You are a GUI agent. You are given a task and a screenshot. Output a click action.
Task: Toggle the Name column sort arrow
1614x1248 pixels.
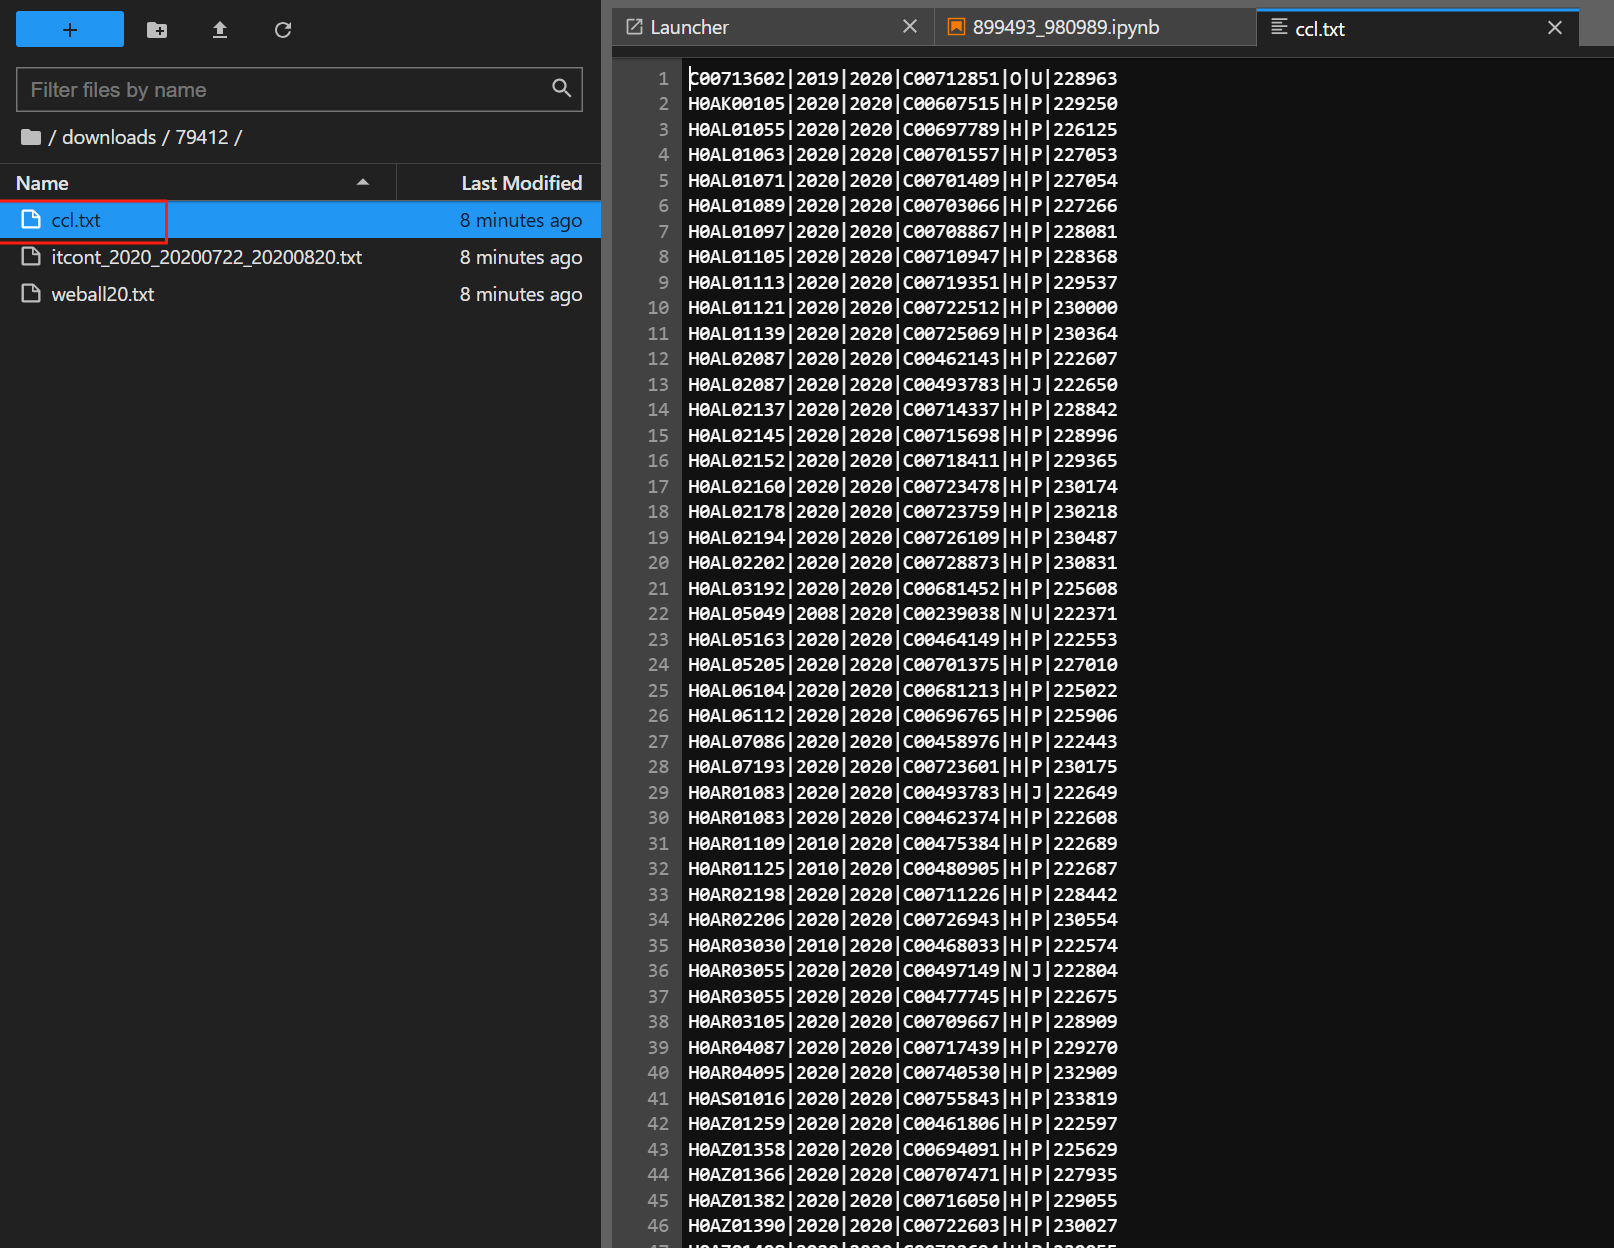pos(363,182)
